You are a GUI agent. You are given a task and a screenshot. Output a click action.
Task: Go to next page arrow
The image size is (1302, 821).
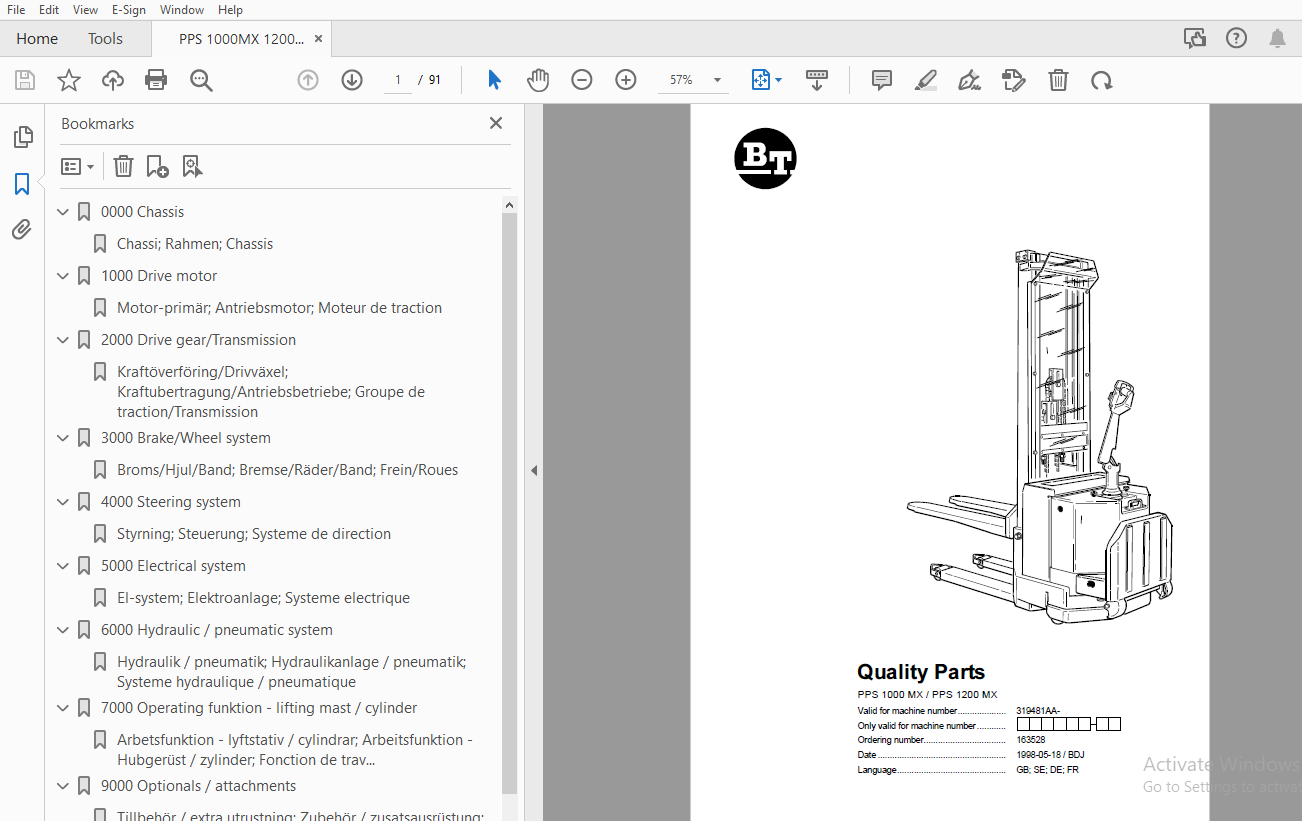tap(352, 80)
